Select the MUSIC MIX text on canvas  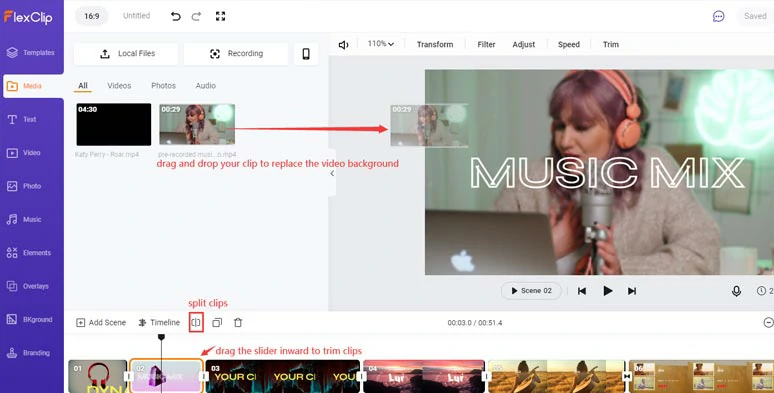[x=607, y=173]
